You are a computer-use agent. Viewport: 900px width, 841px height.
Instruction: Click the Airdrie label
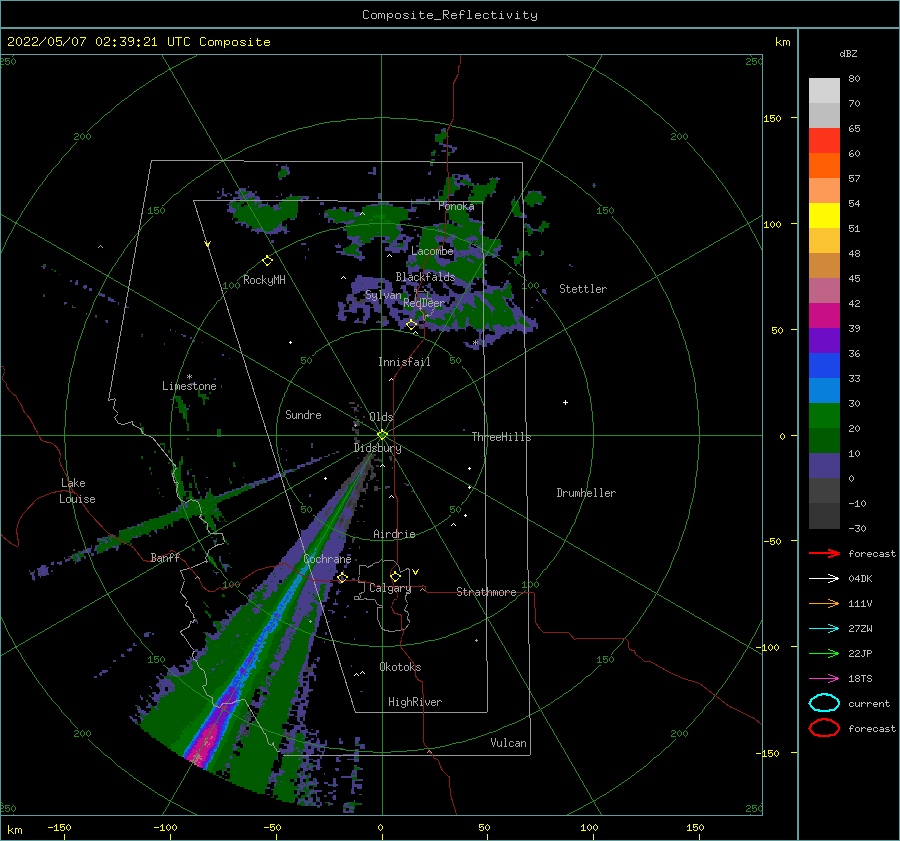(x=394, y=534)
